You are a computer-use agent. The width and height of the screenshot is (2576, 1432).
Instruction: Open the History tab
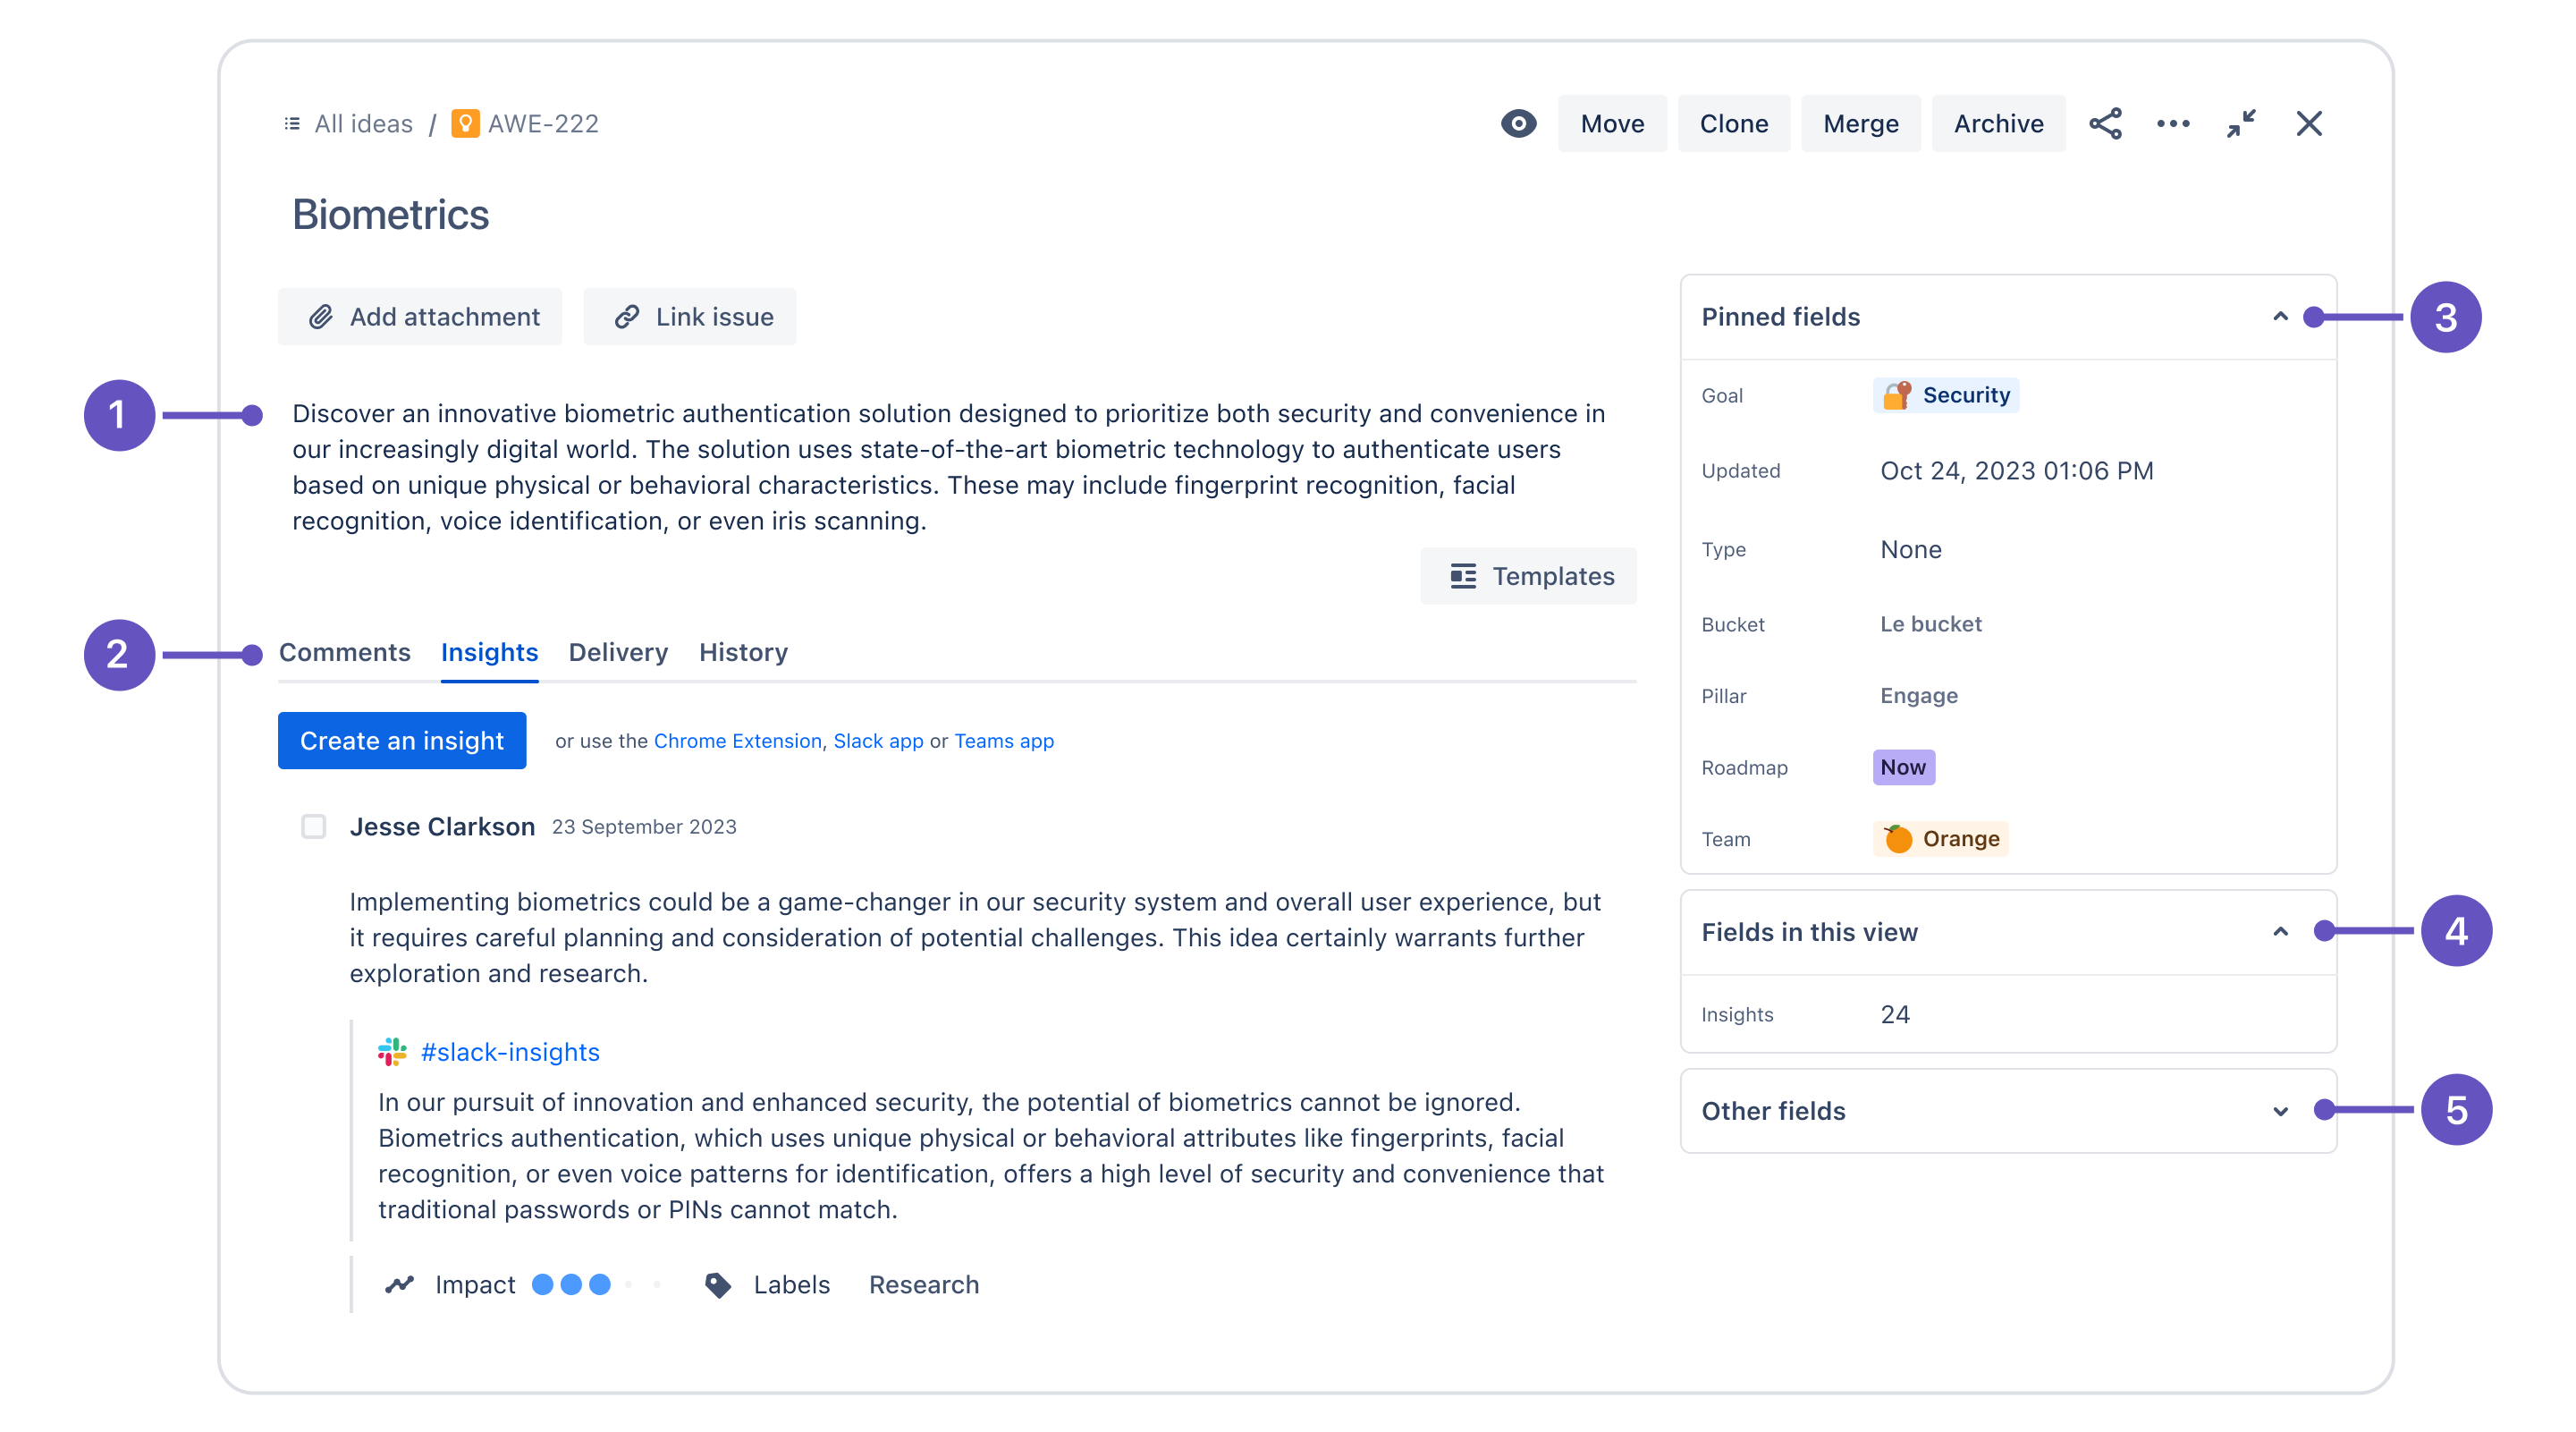742,652
